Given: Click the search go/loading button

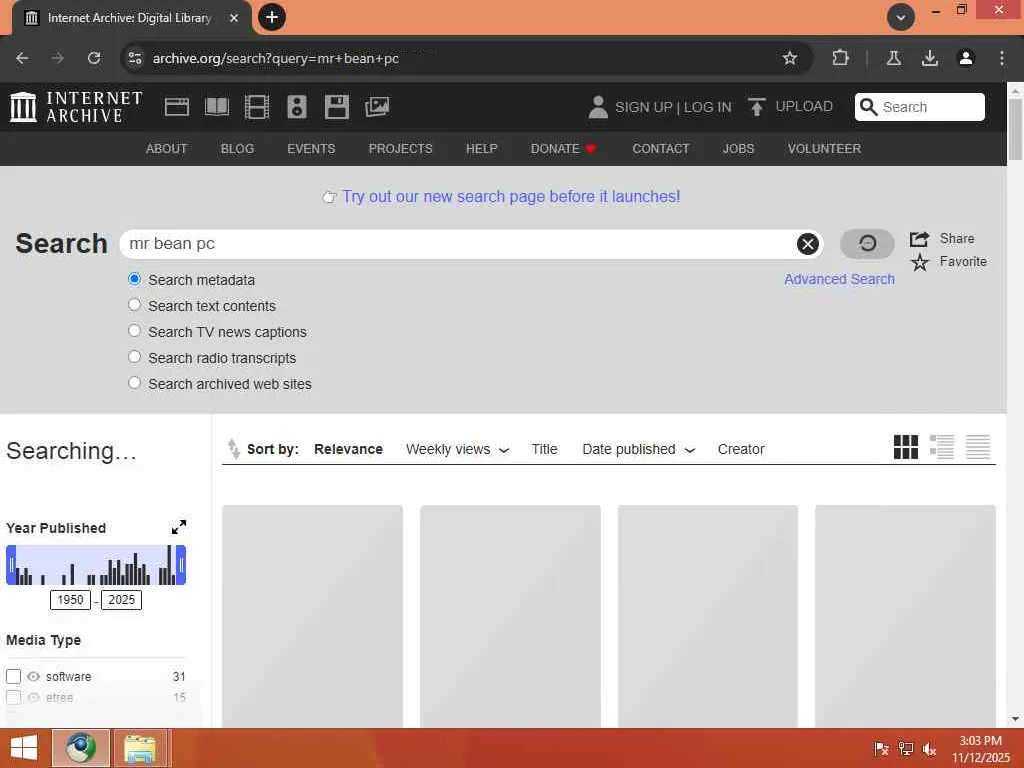Looking at the screenshot, I should pos(867,244).
